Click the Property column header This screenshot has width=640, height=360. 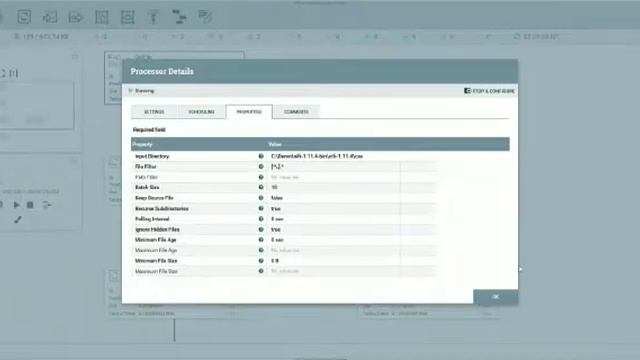coord(142,144)
